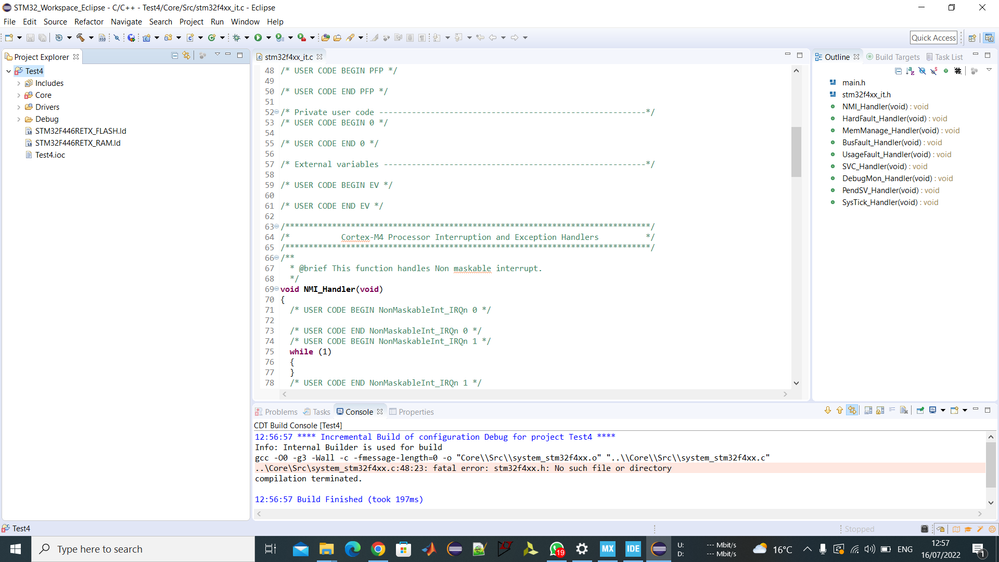Open the Refactor menu
The height and width of the screenshot is (562, 999).
tap(89, 22)
